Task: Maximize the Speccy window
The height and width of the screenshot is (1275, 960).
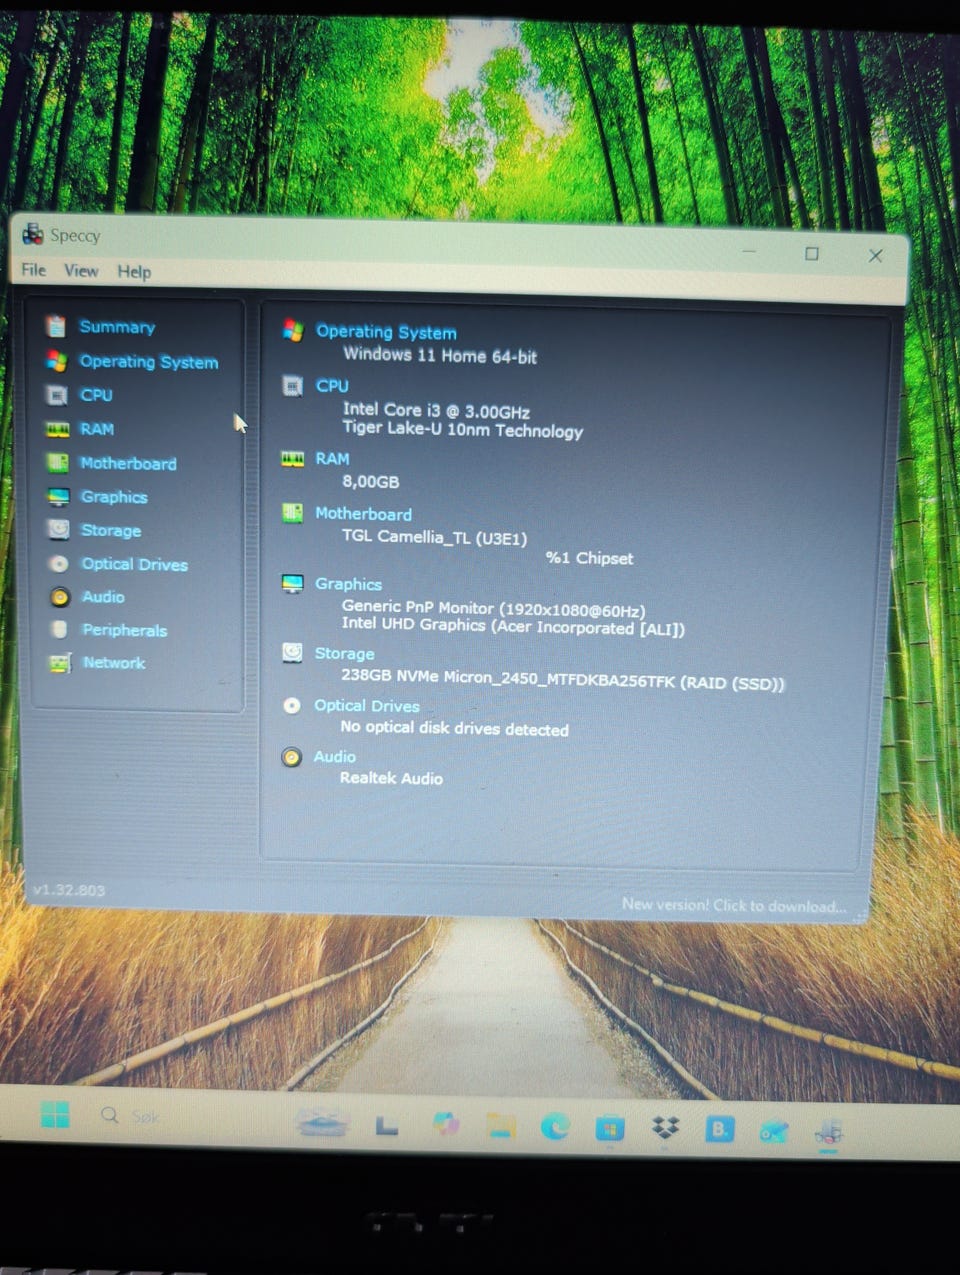Action: (x=812, y=253)
